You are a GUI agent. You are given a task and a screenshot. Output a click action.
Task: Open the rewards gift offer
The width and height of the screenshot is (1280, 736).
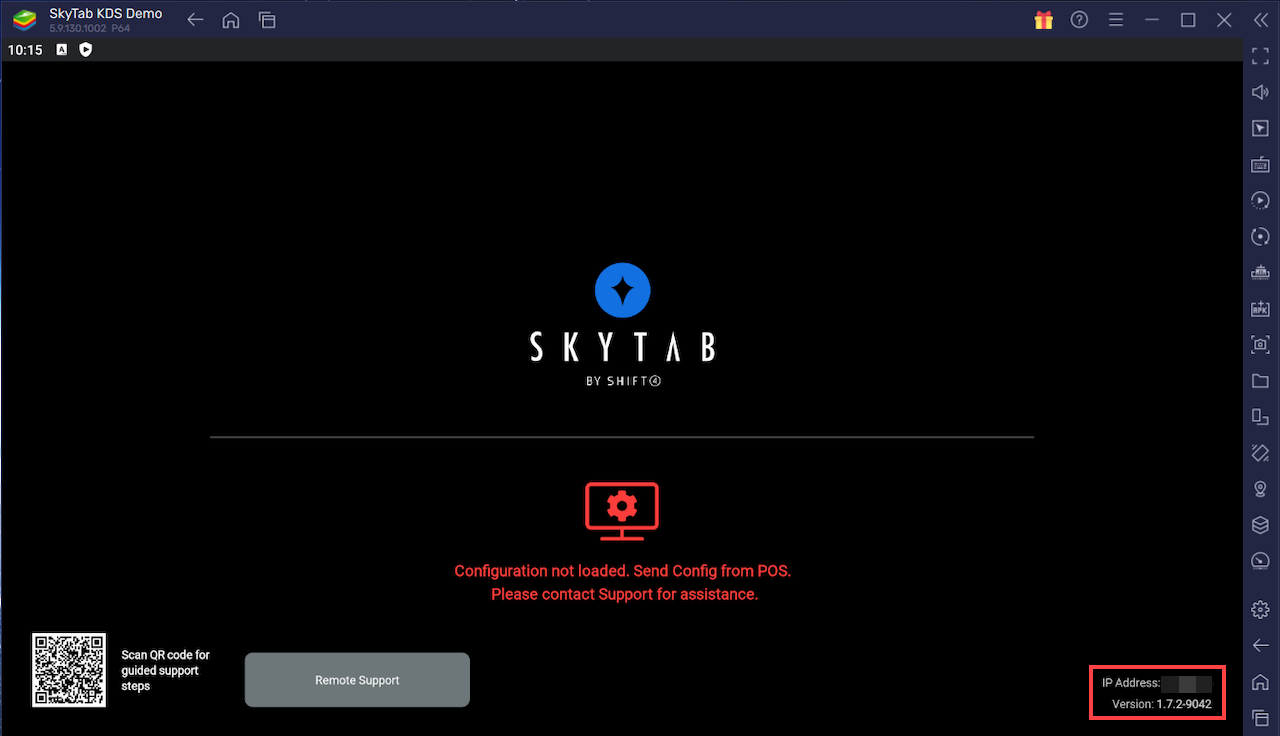click(x=1043, y=19)
